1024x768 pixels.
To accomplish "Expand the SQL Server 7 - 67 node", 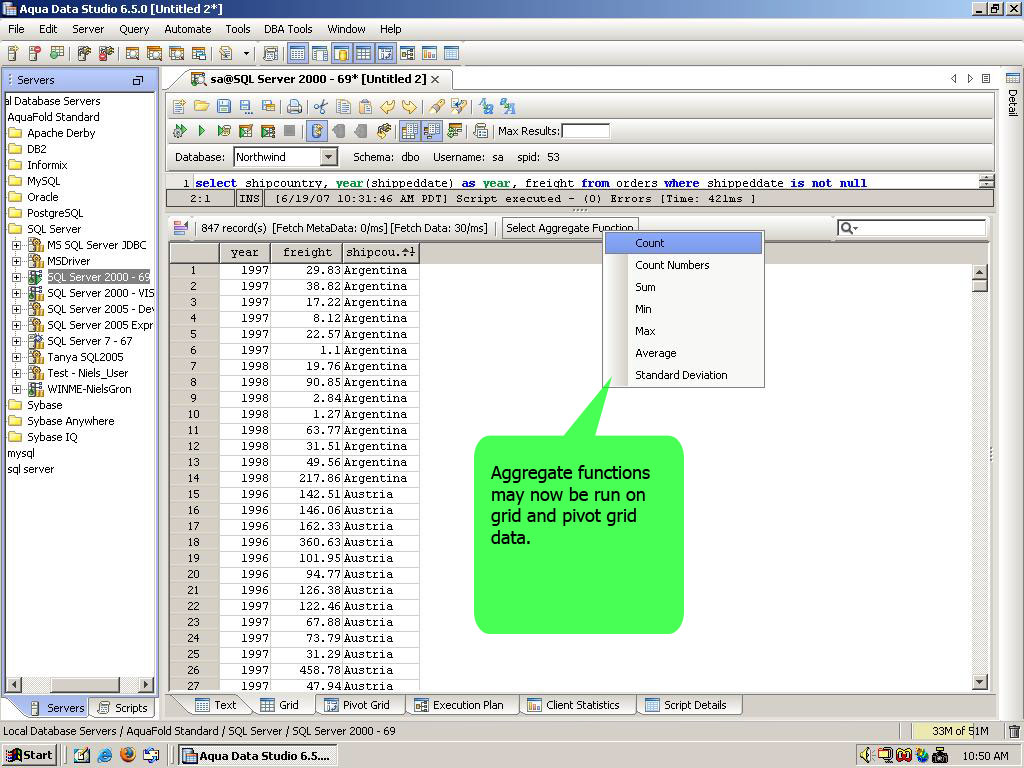I will 16,342.
